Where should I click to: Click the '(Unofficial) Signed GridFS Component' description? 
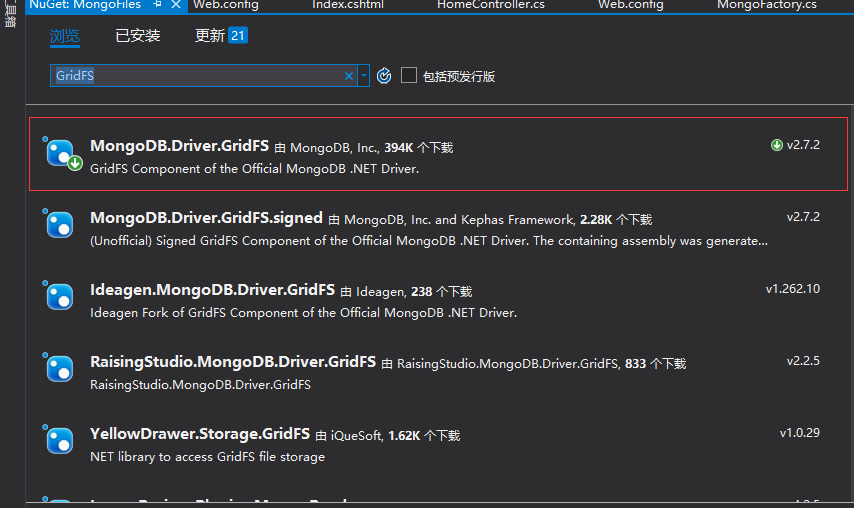[429, 241]
